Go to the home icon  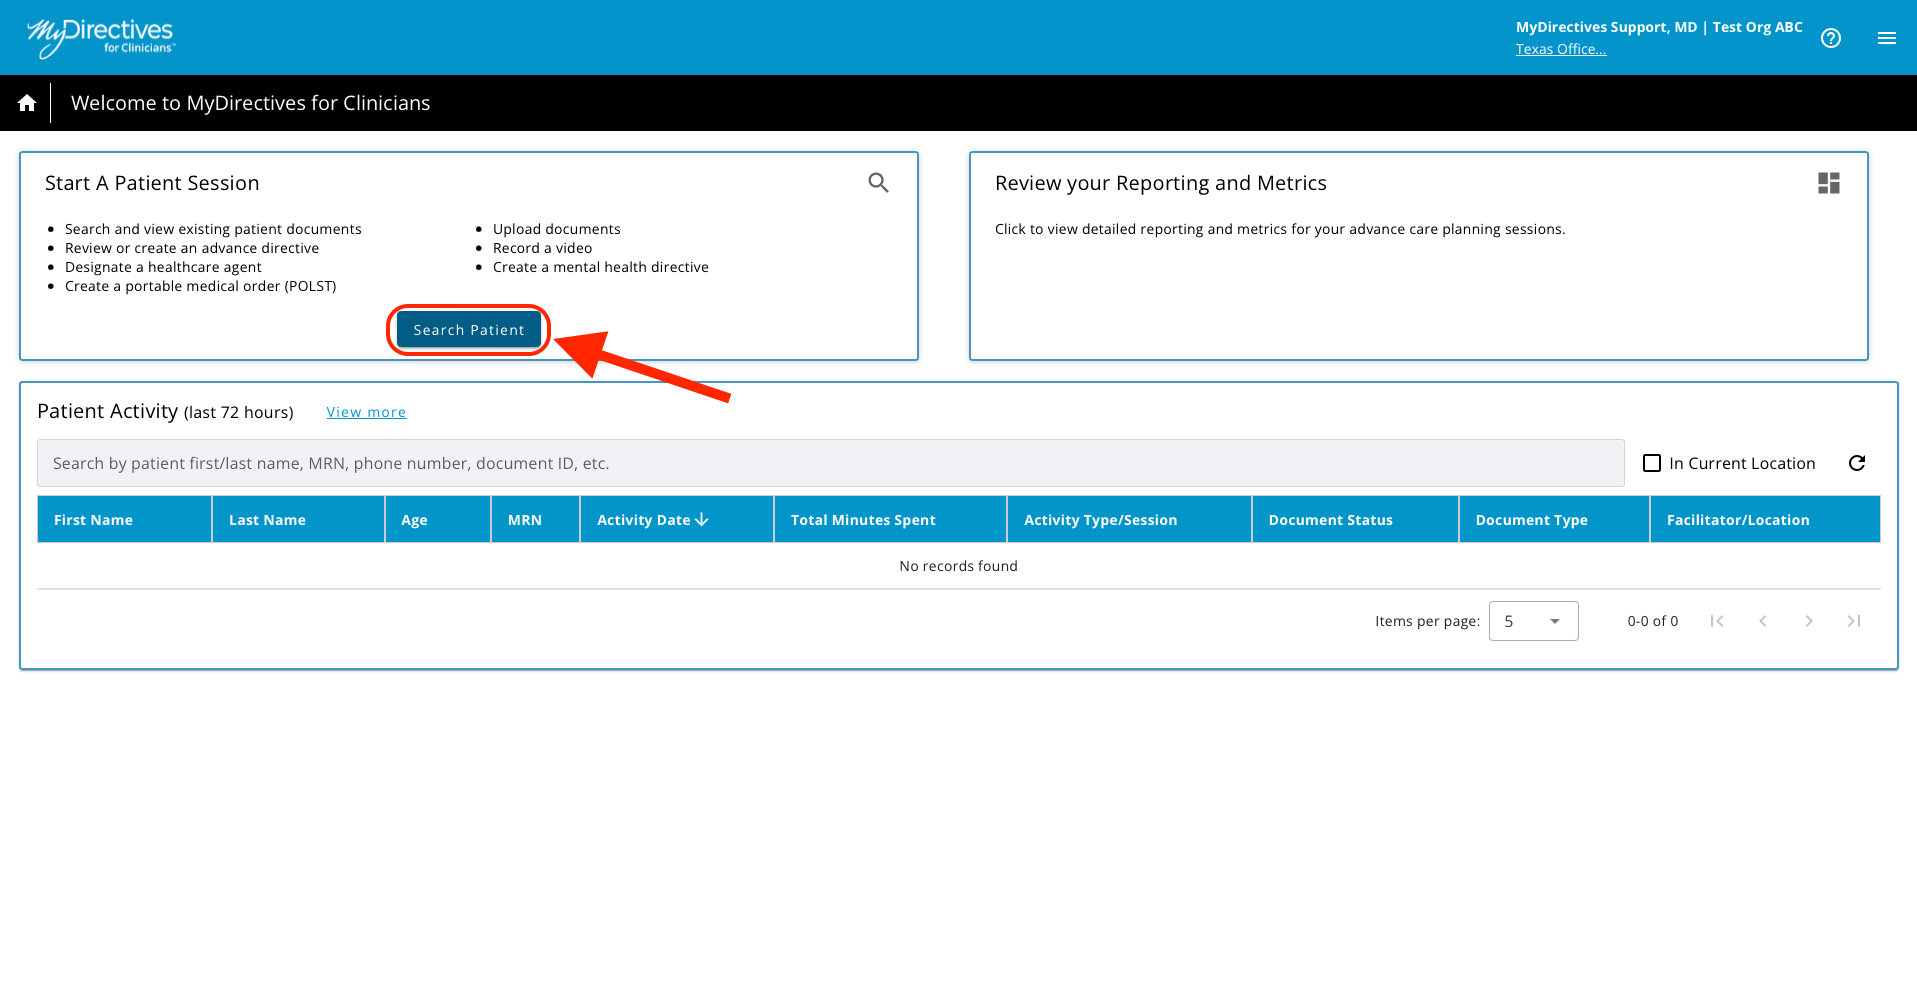click(27, 103)
